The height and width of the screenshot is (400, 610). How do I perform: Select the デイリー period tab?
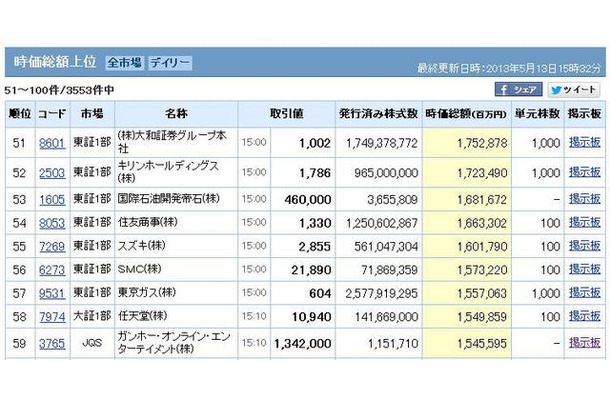(x=170, y=63)
